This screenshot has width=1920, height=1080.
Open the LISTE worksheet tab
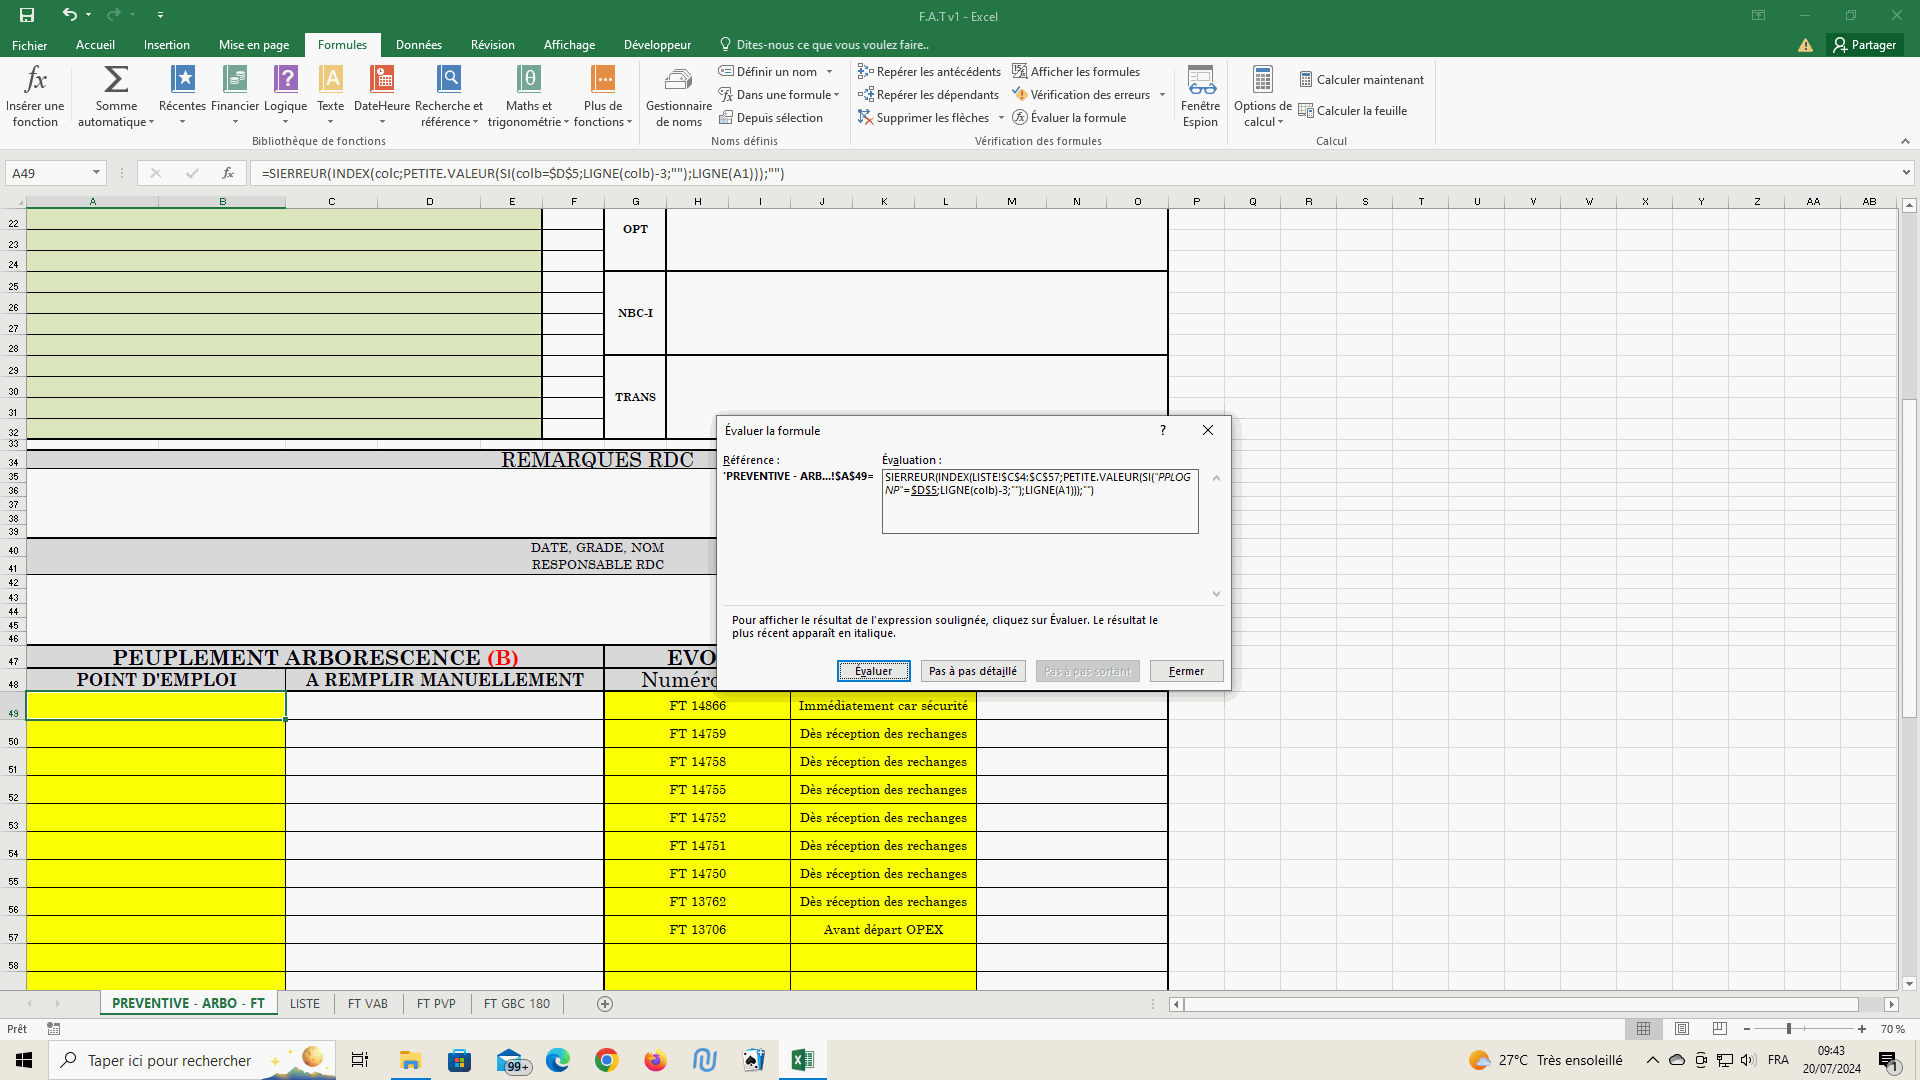click(x=305, y=1004)
